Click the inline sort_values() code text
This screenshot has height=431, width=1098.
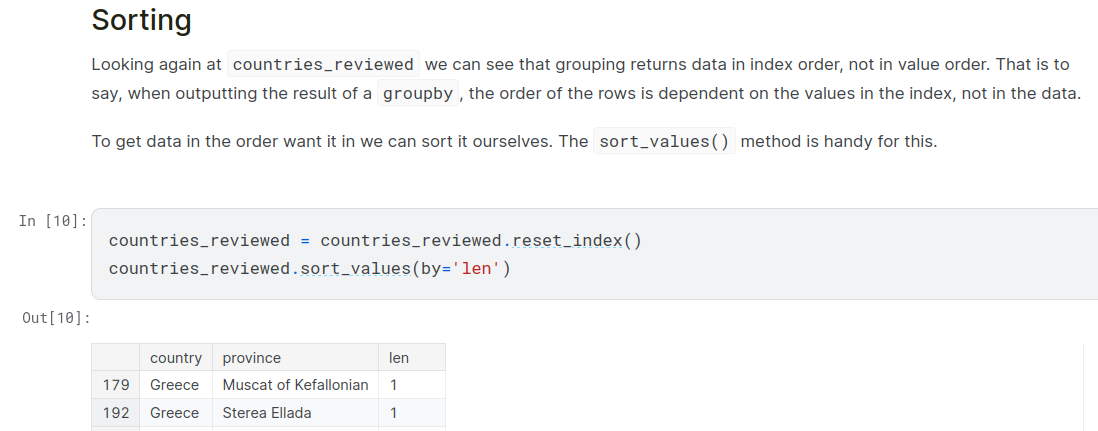pyautogui.click(x=664, y=141)
